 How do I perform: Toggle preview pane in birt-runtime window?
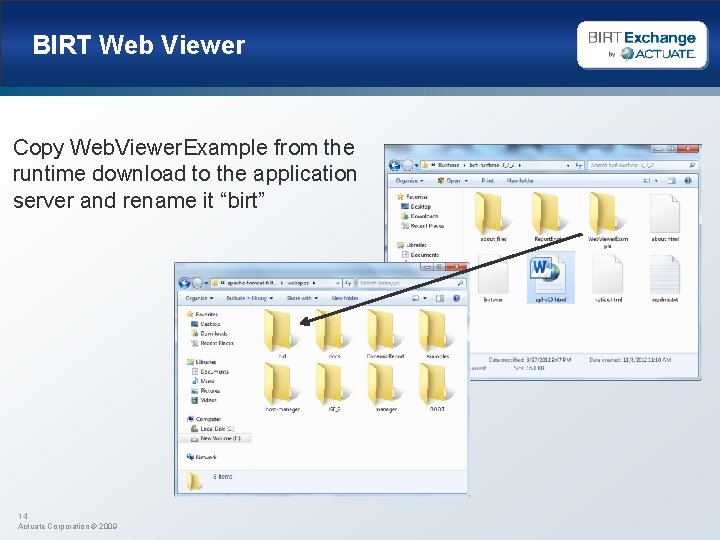click(x=671, y=181)
